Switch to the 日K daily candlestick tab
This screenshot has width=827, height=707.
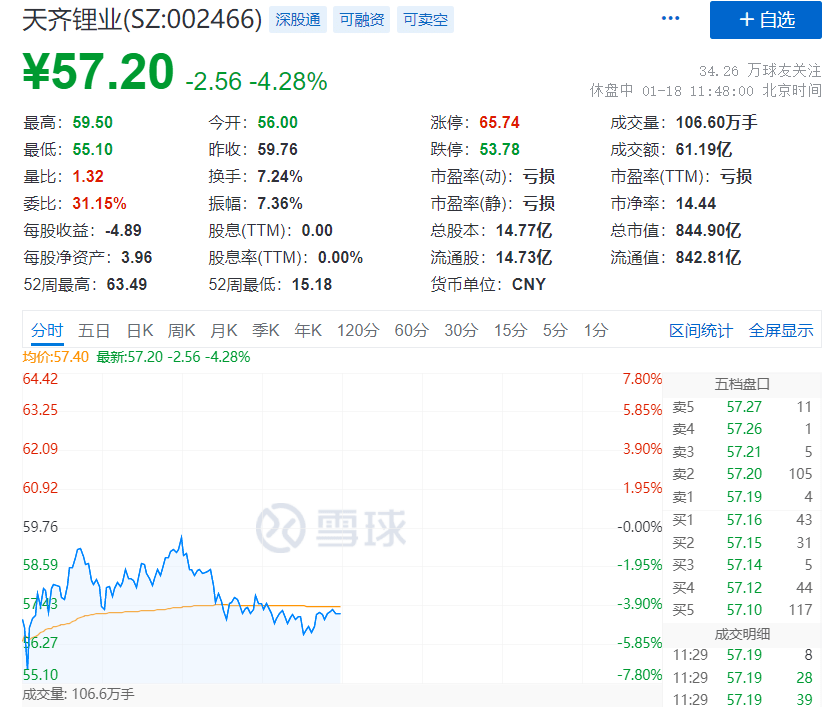(x=142, y=330)
